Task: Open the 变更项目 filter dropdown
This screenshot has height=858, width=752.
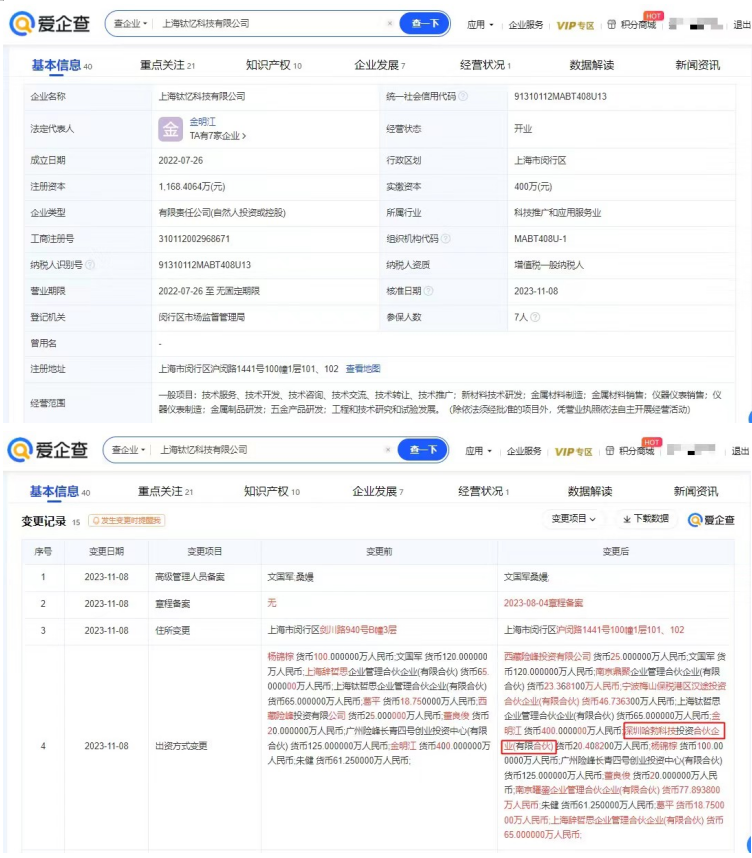Action: pyautogui.click(x=573, y=519)
